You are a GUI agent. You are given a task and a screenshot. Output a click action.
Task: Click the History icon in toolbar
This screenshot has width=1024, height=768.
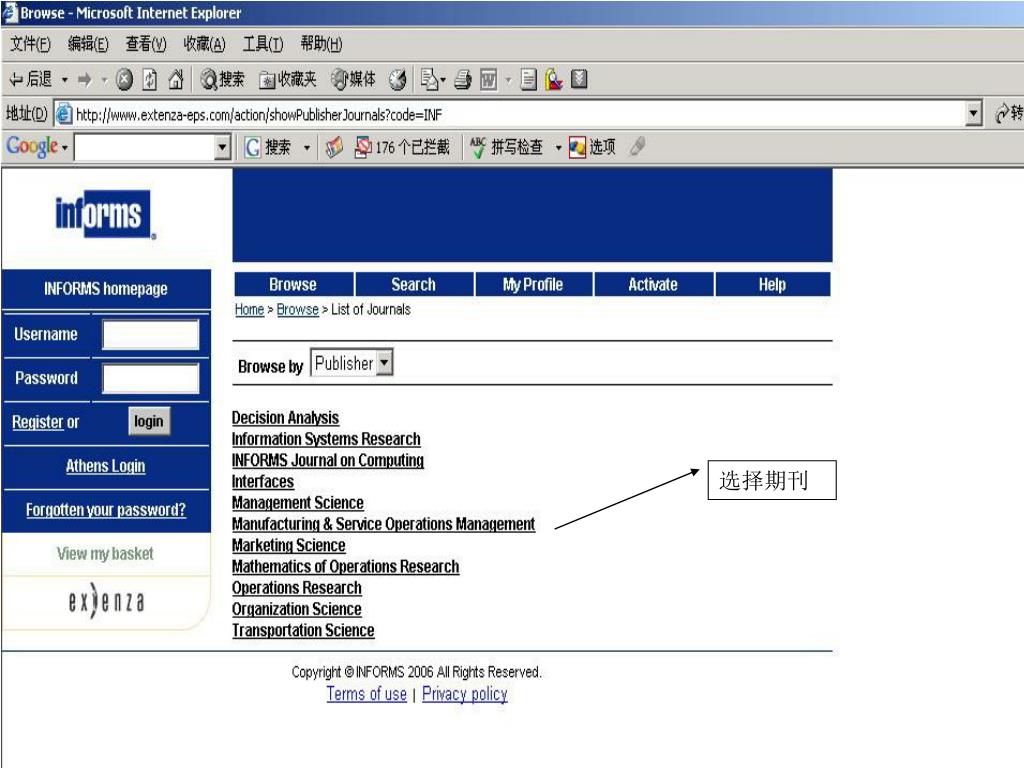pyautogui.click(x=397, y=80)
